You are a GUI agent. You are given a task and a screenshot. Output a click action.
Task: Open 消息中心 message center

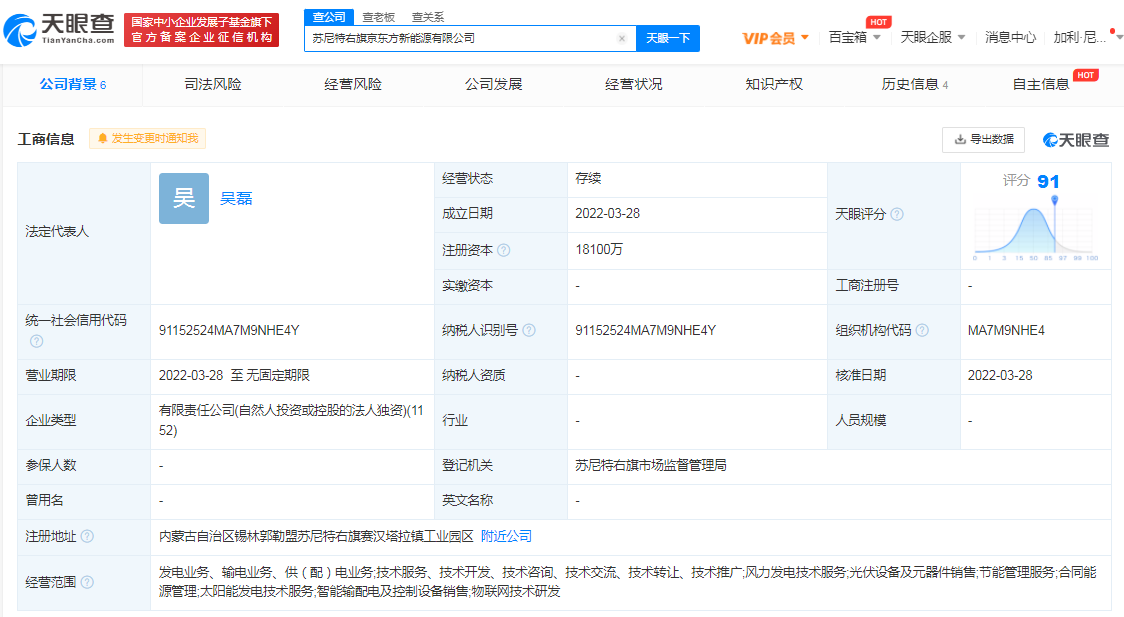(1010, 37)
